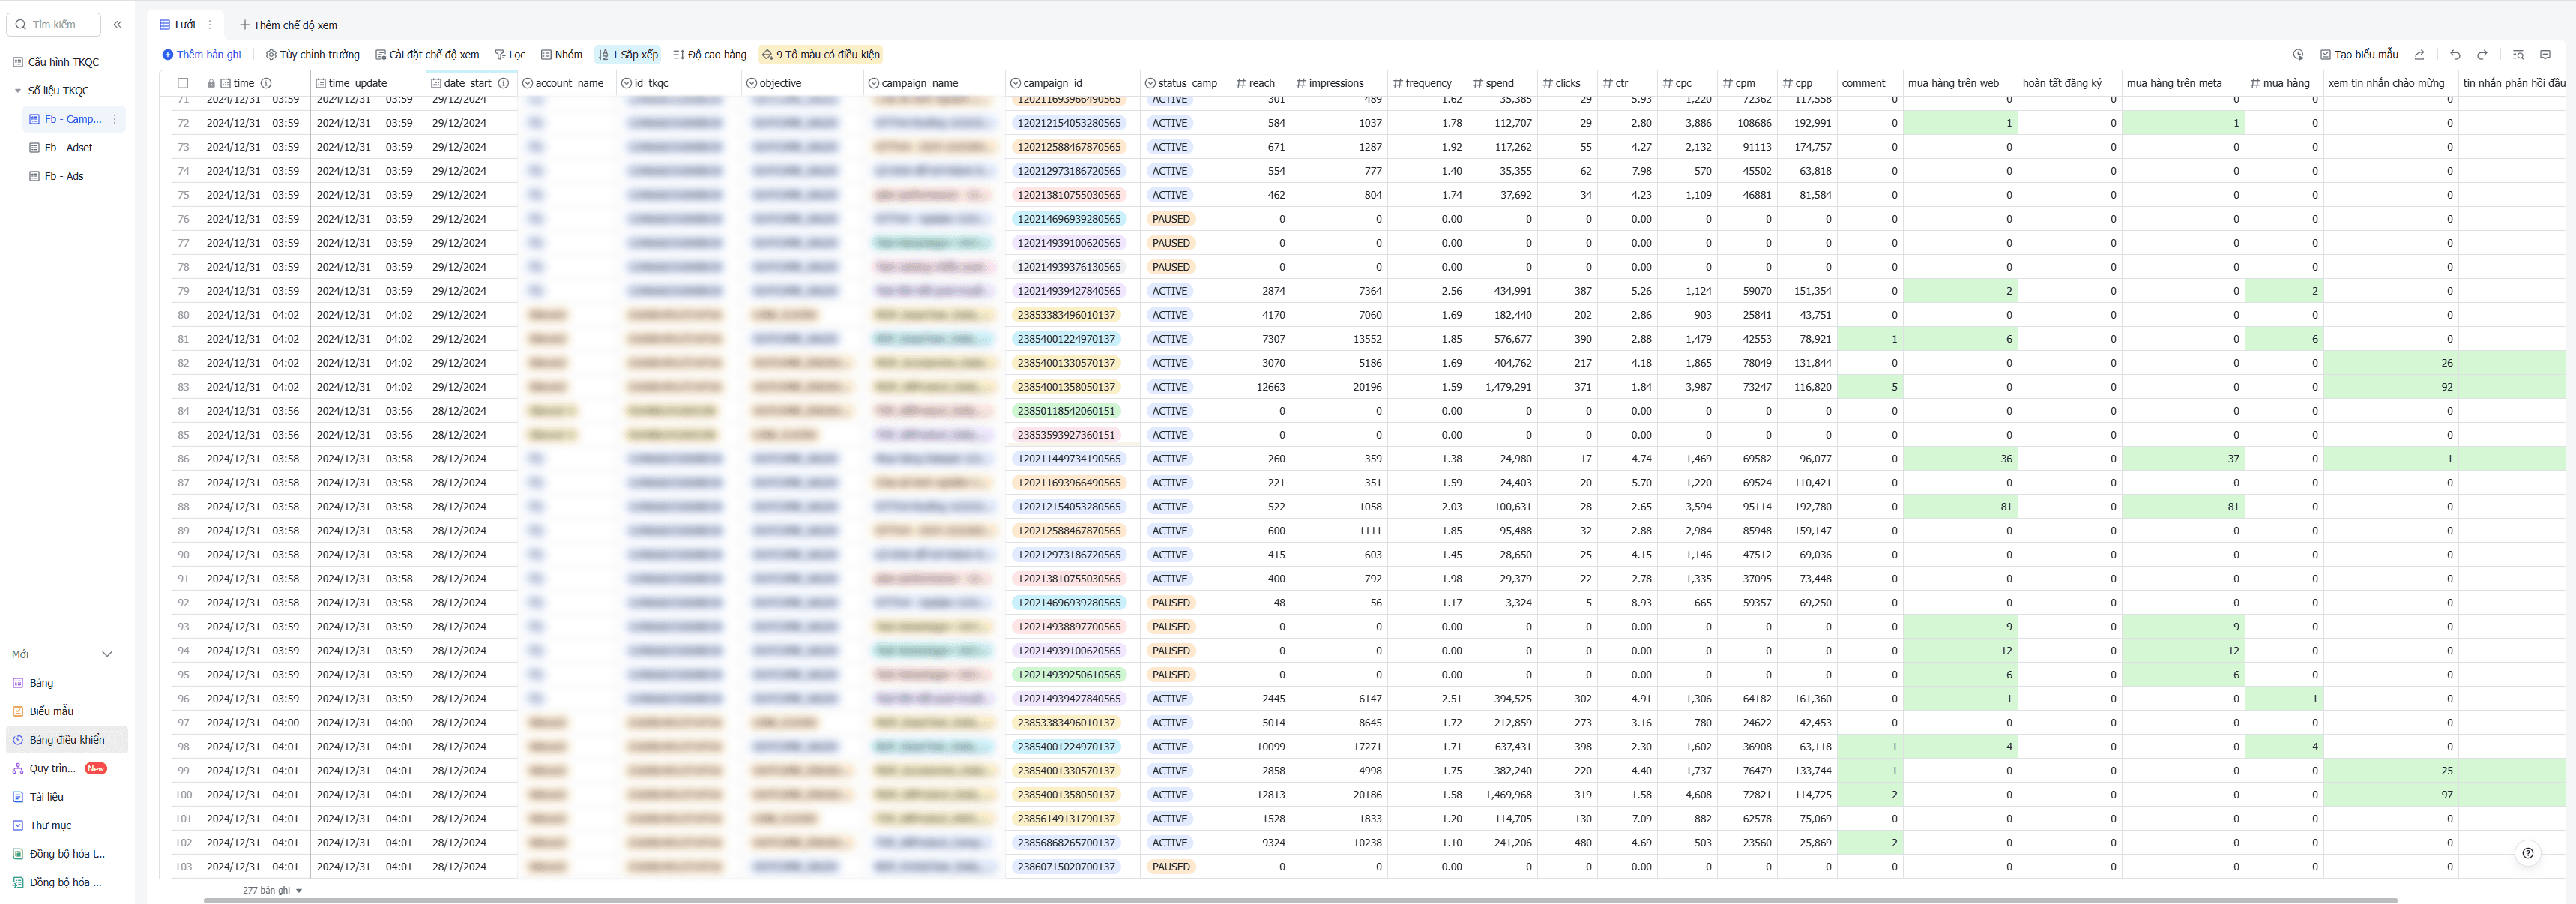Click the Tìm kiếm search field
The width and height of the screenshot is (2576, 904).
(54, 24)
